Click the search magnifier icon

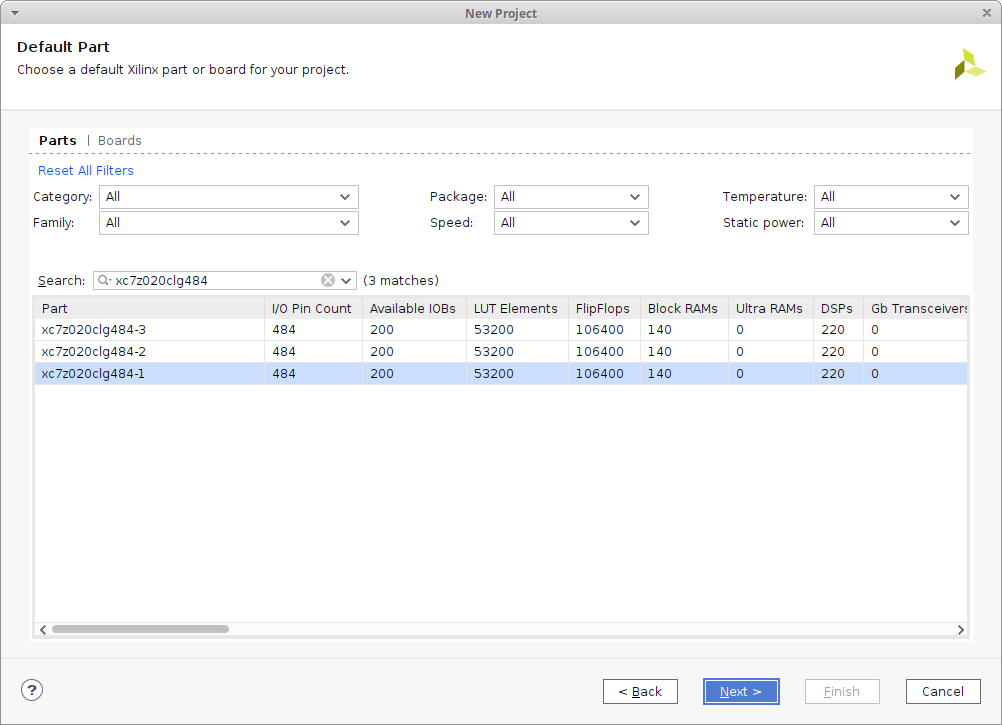coord(104,281)
